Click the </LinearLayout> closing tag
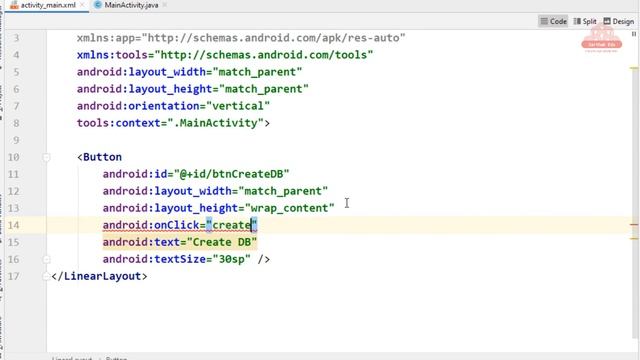 tap(100, 276)
